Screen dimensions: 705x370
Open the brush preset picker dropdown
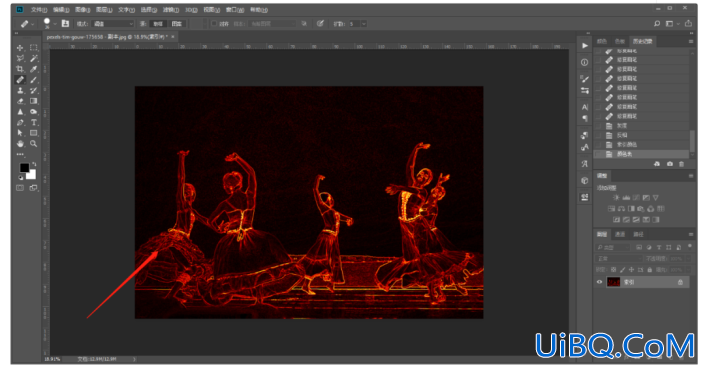pos(55,23)
